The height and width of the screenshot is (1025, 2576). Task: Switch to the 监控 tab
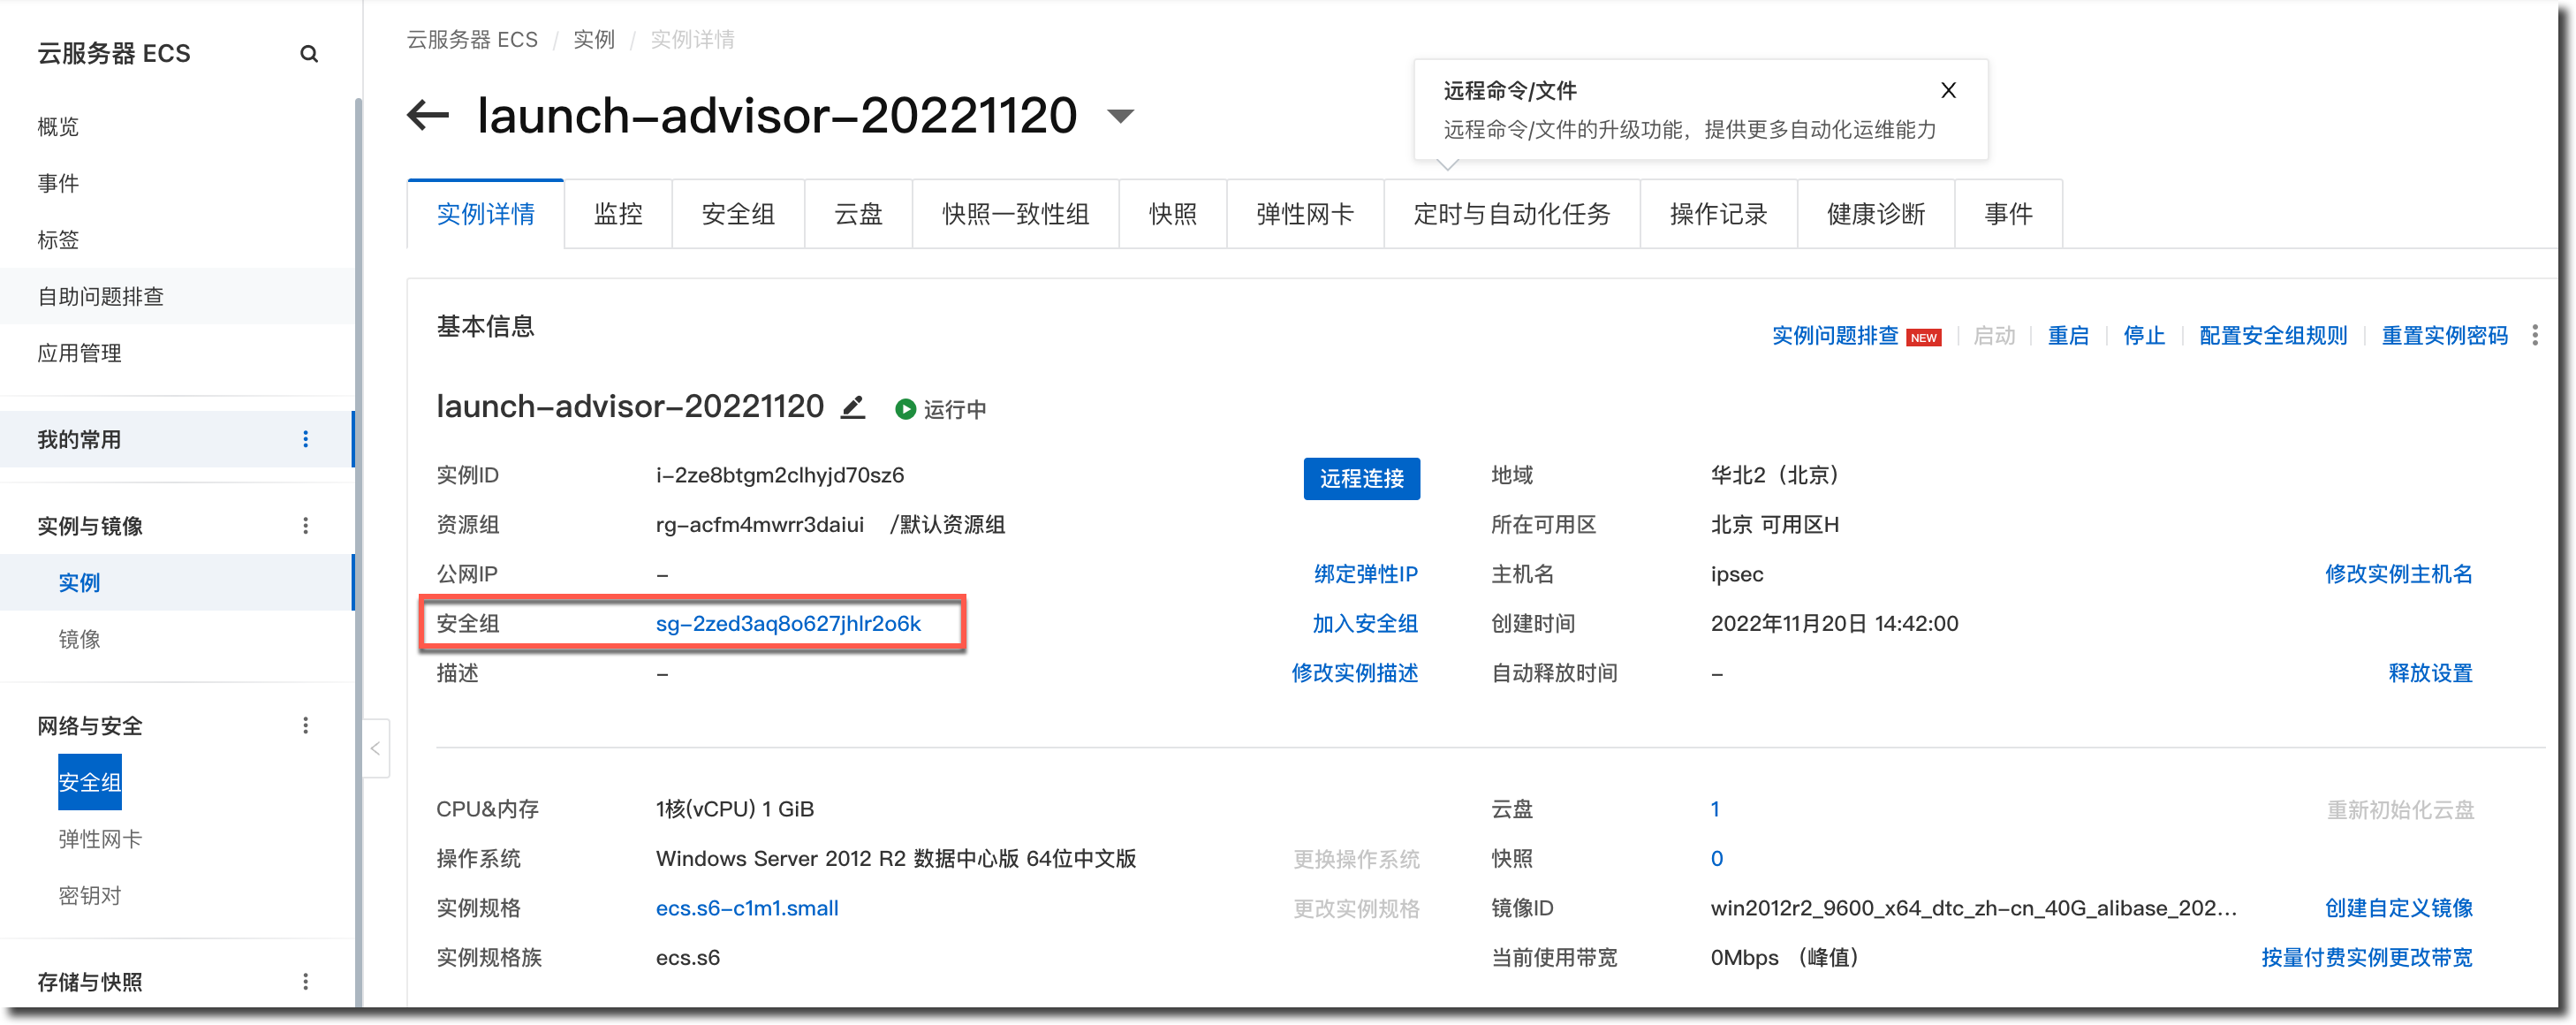click(618, 214)
